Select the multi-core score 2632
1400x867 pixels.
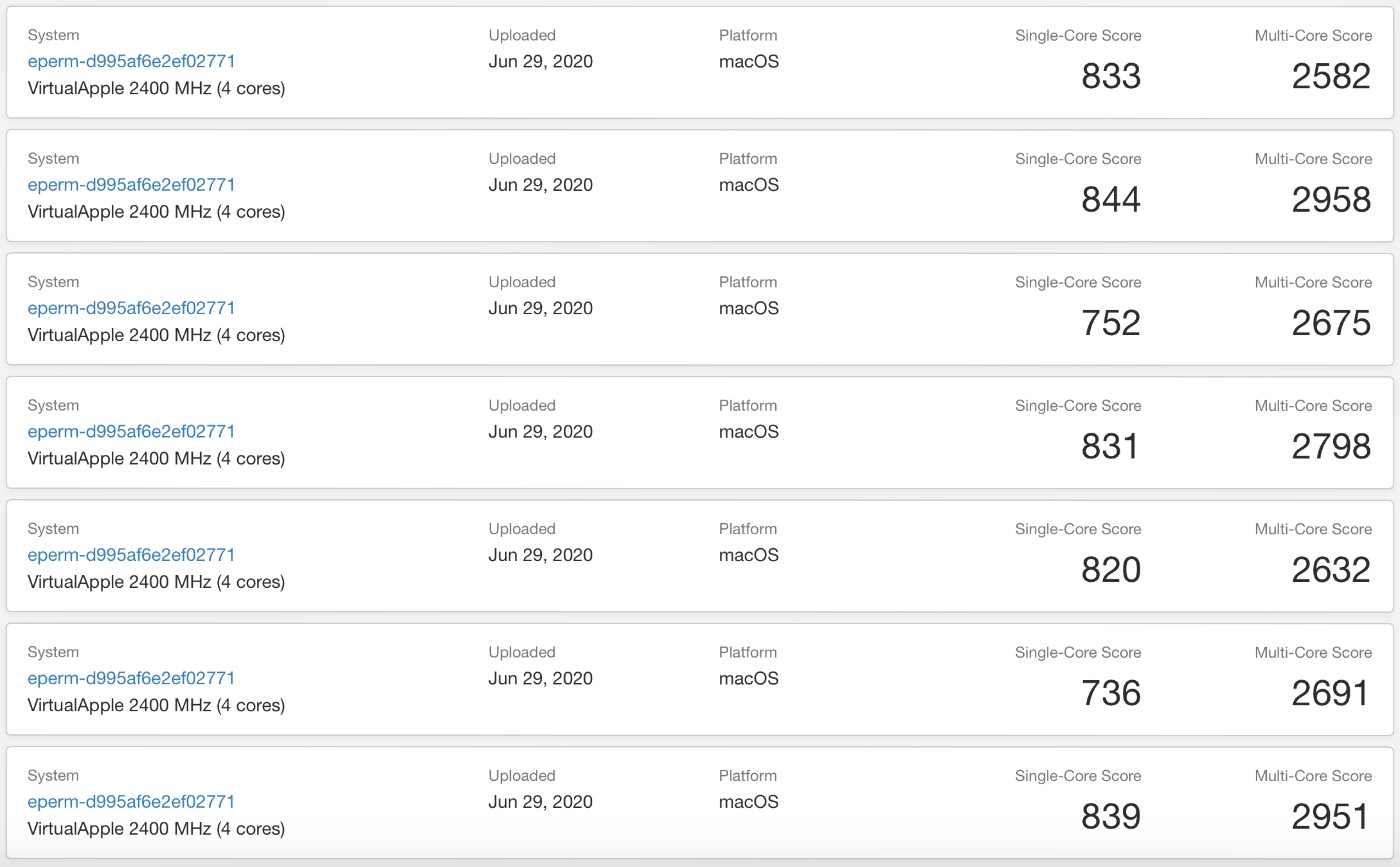1331,569
